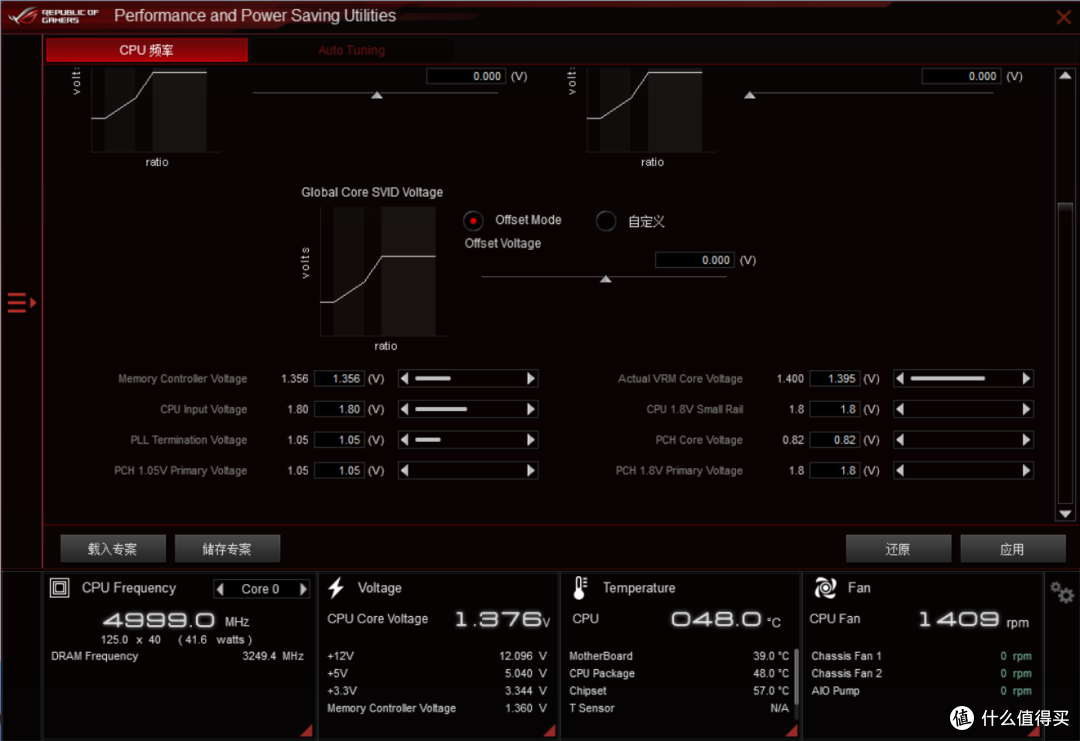Apply settings with 应用 button

point(1012,549)
